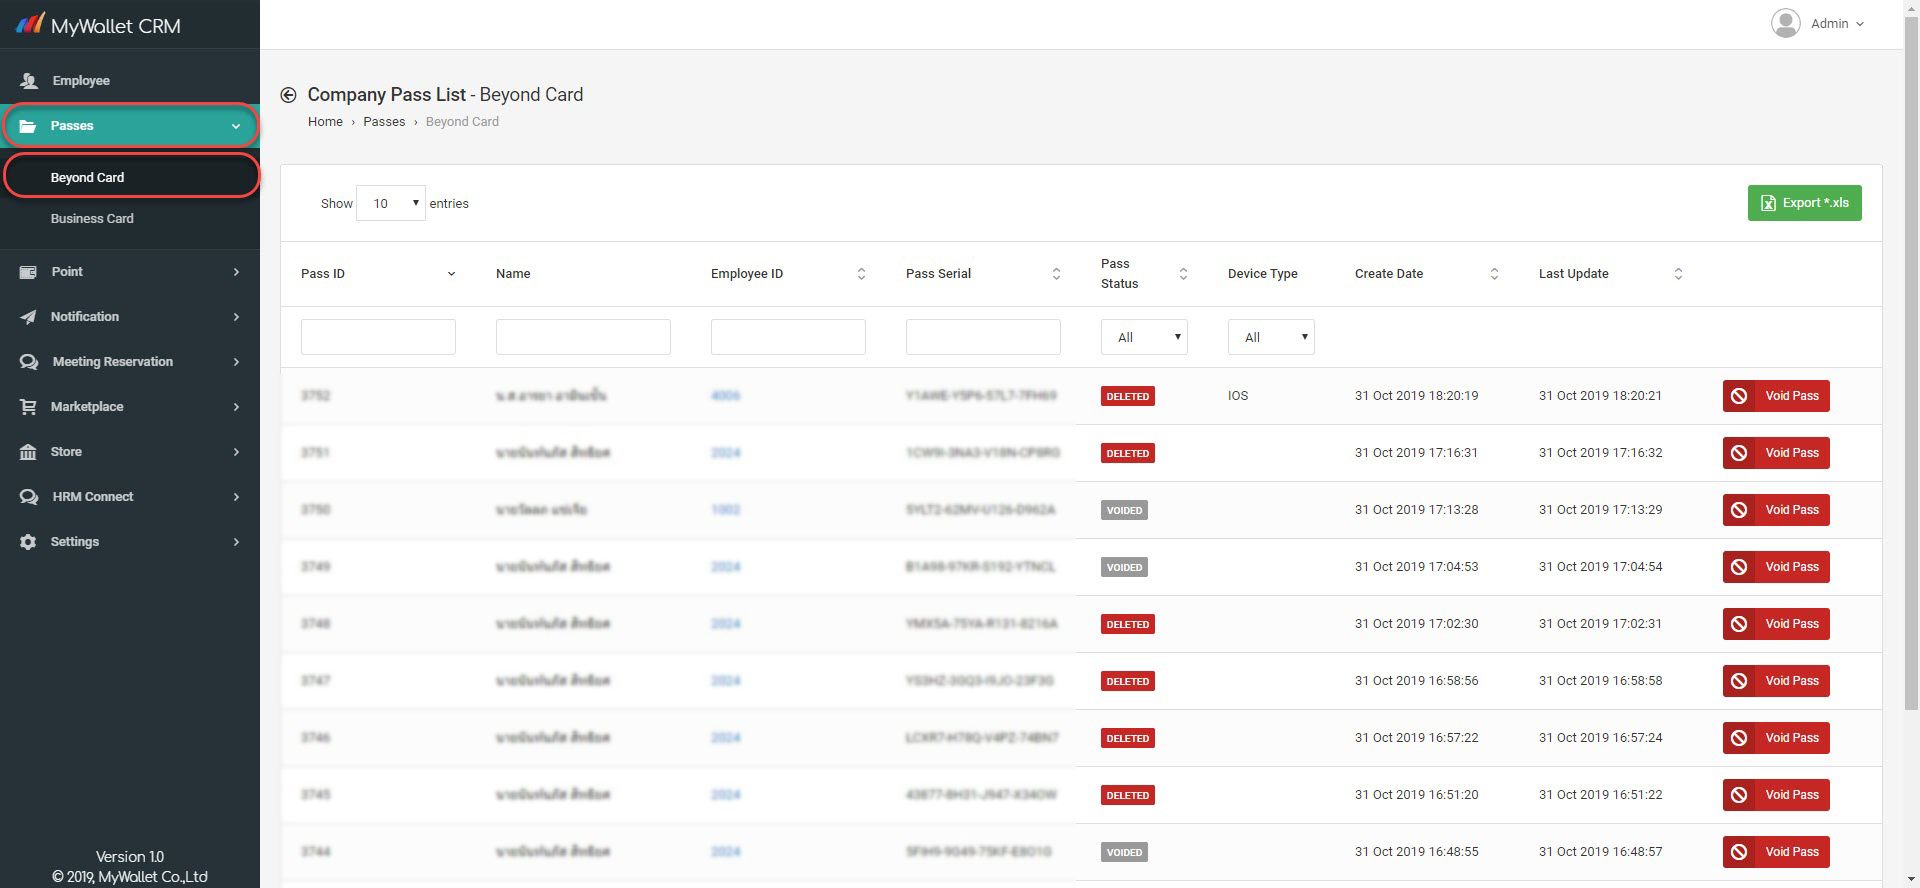Click the Last Update 31 Oct 2019 16:57:24 cell
This screenshot has height=888, width=1920.
[x=1600, y=738]
